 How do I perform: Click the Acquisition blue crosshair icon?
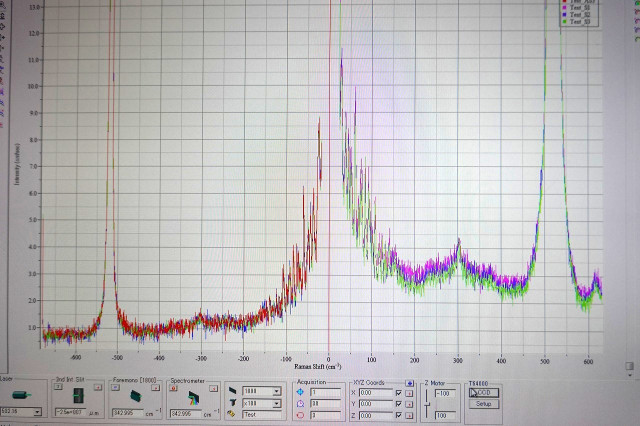[299, 392]
